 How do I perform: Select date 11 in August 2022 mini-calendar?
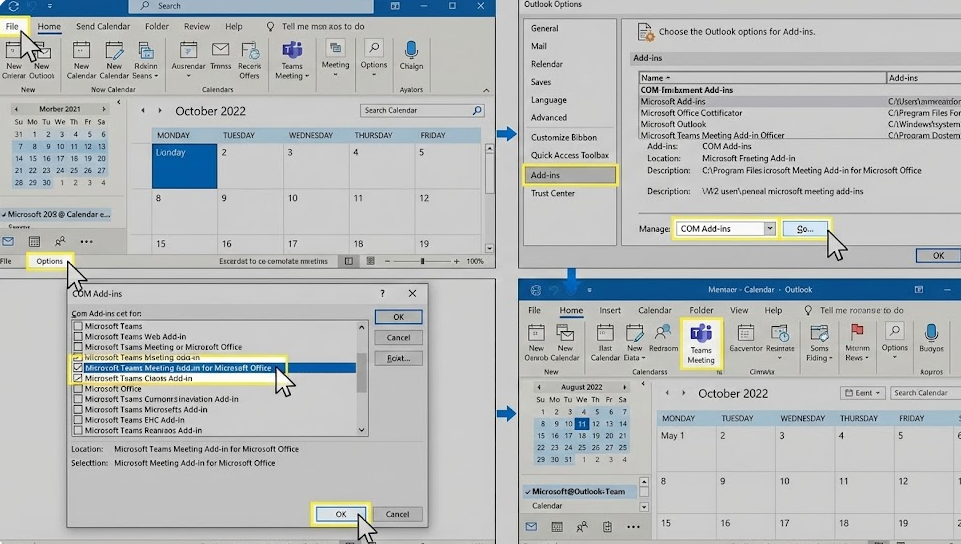pos(582,423)
